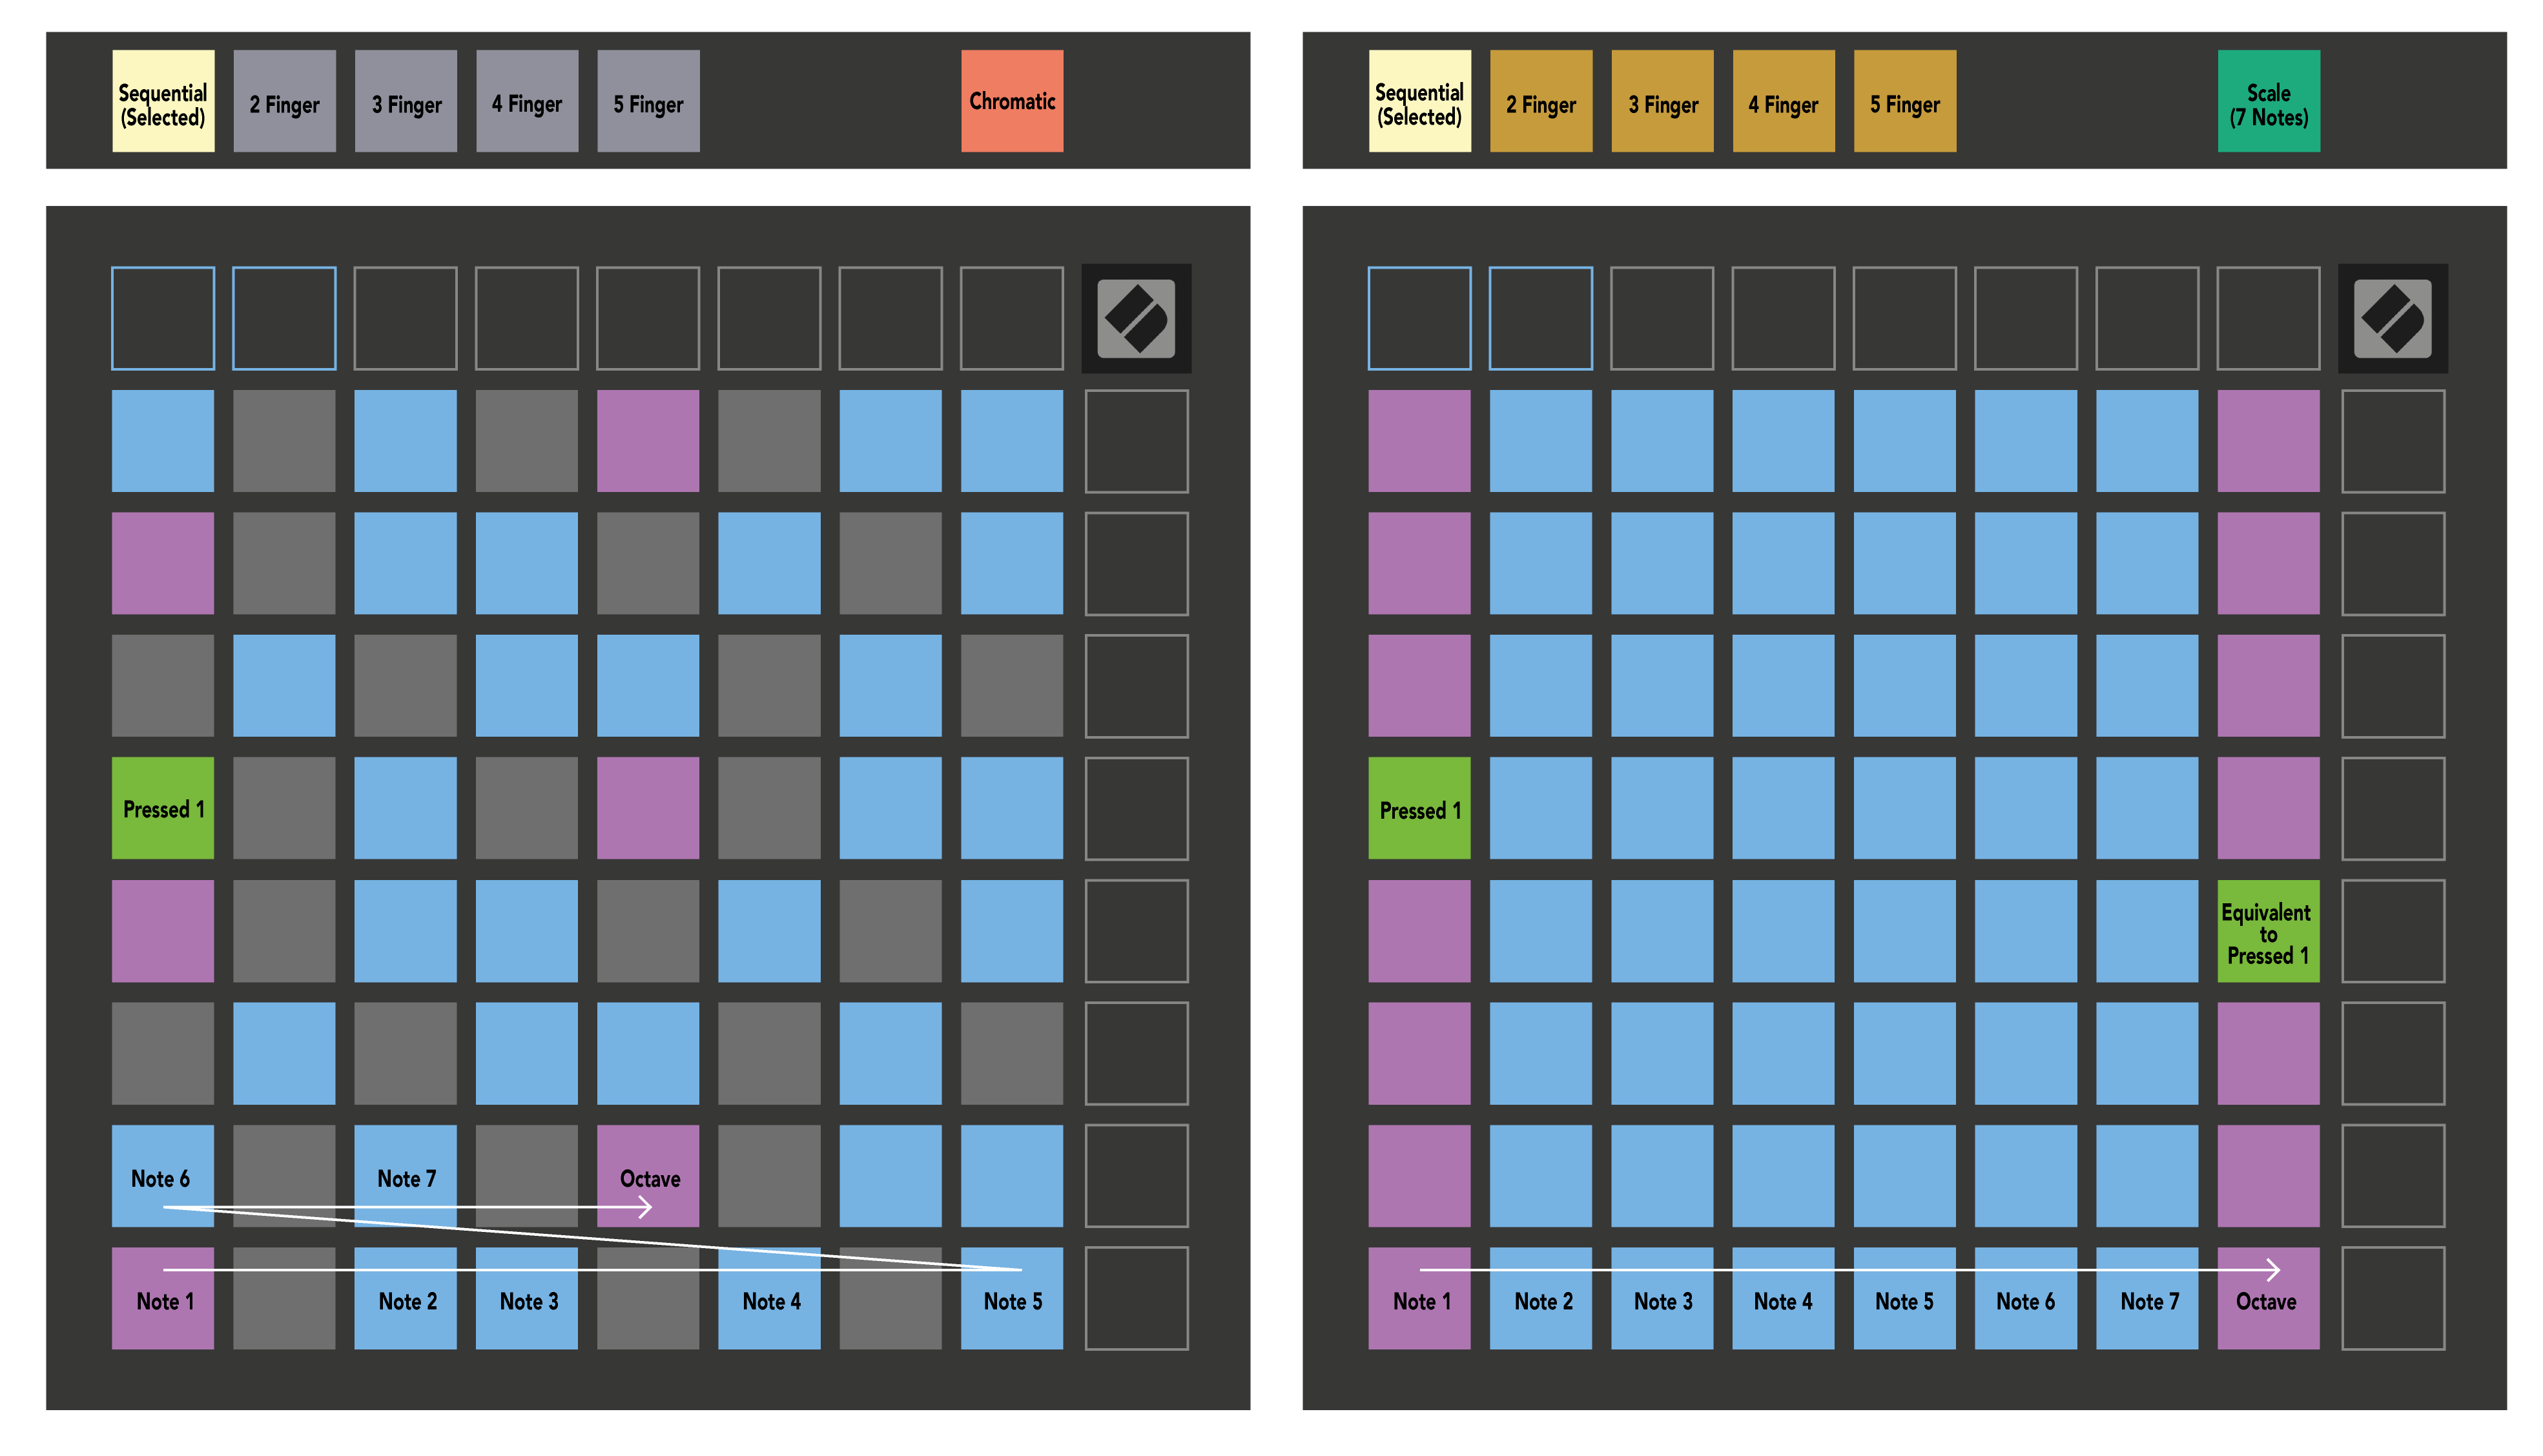Click second blue-outlined top button, right grid
2543x1456 pixels.
pos(1541,318)
